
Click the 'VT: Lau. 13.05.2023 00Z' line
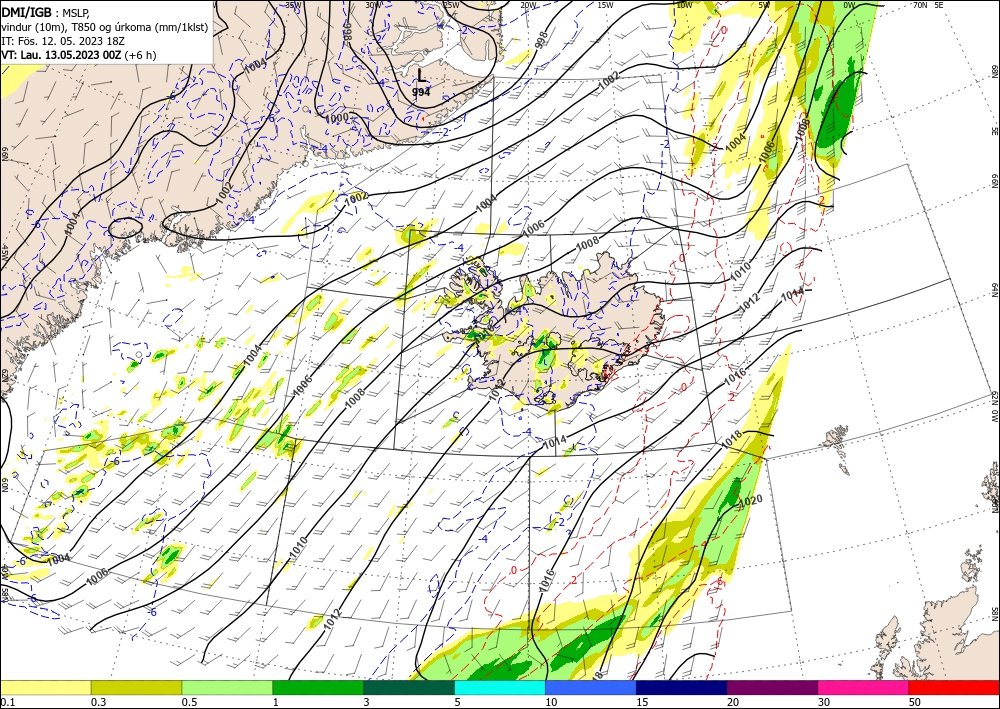[x=62, y=55]
